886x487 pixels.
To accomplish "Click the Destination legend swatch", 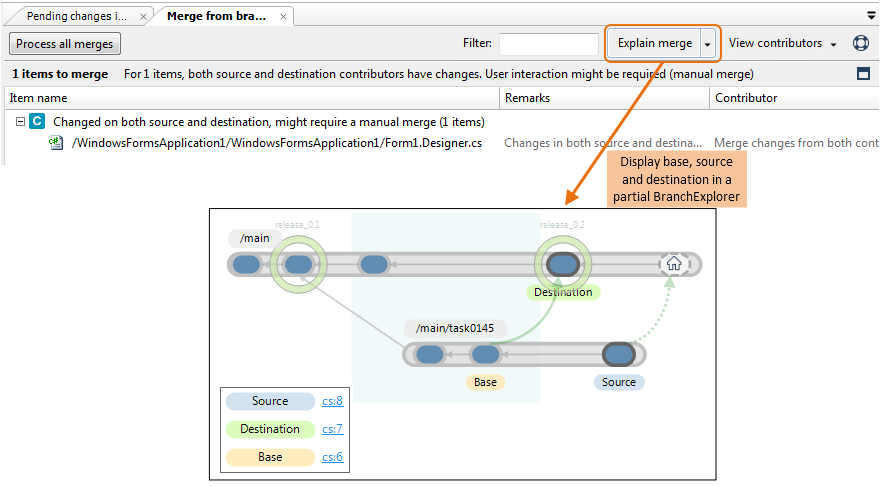I will [270, 429].
